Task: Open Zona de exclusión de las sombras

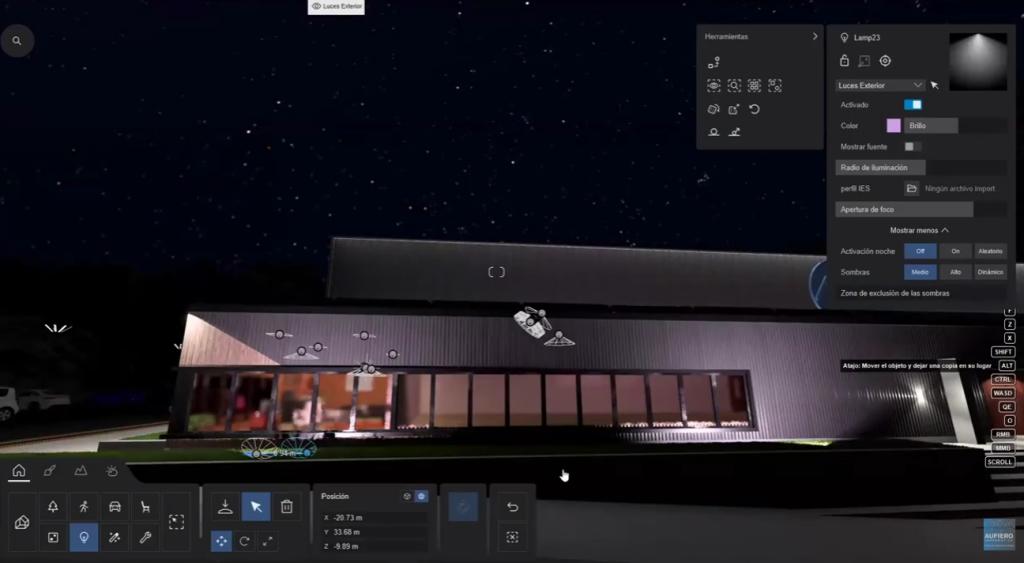Action: point(921,293)
